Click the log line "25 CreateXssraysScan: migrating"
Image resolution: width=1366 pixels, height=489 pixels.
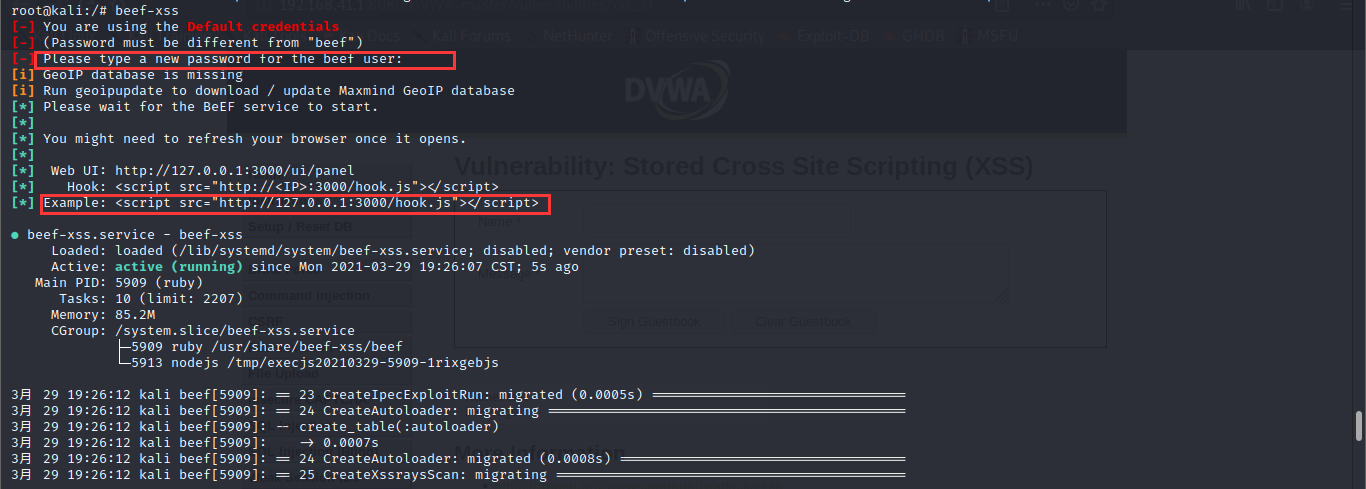click(x=458, y=475)
